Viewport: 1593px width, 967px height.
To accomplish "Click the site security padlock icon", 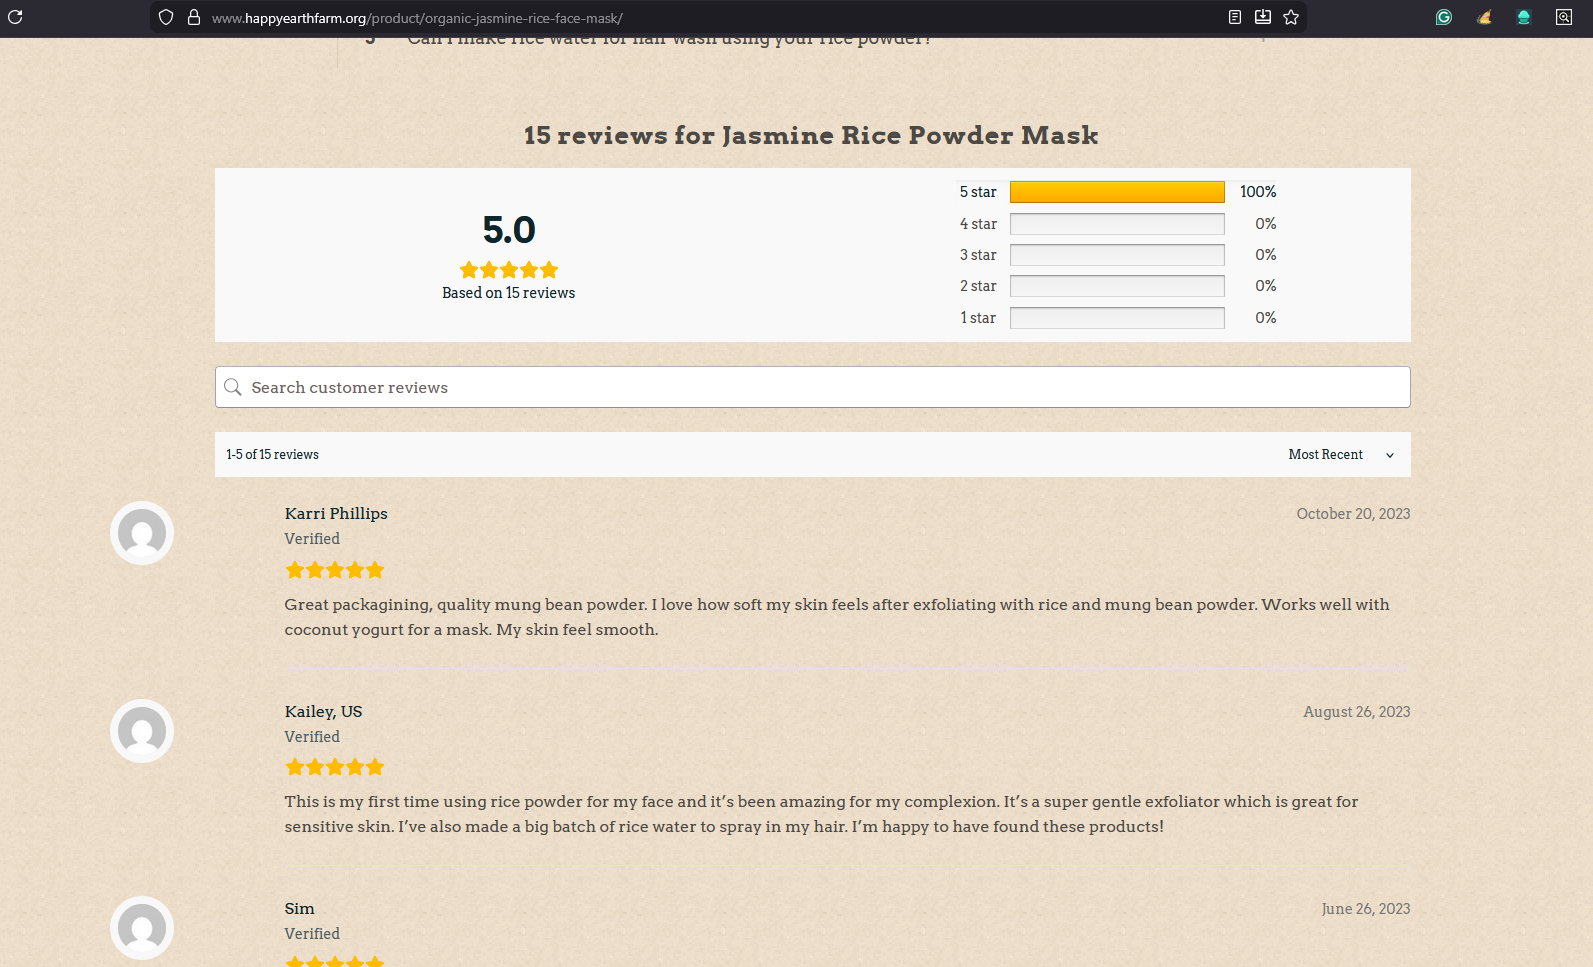I will tap(194, 17).
